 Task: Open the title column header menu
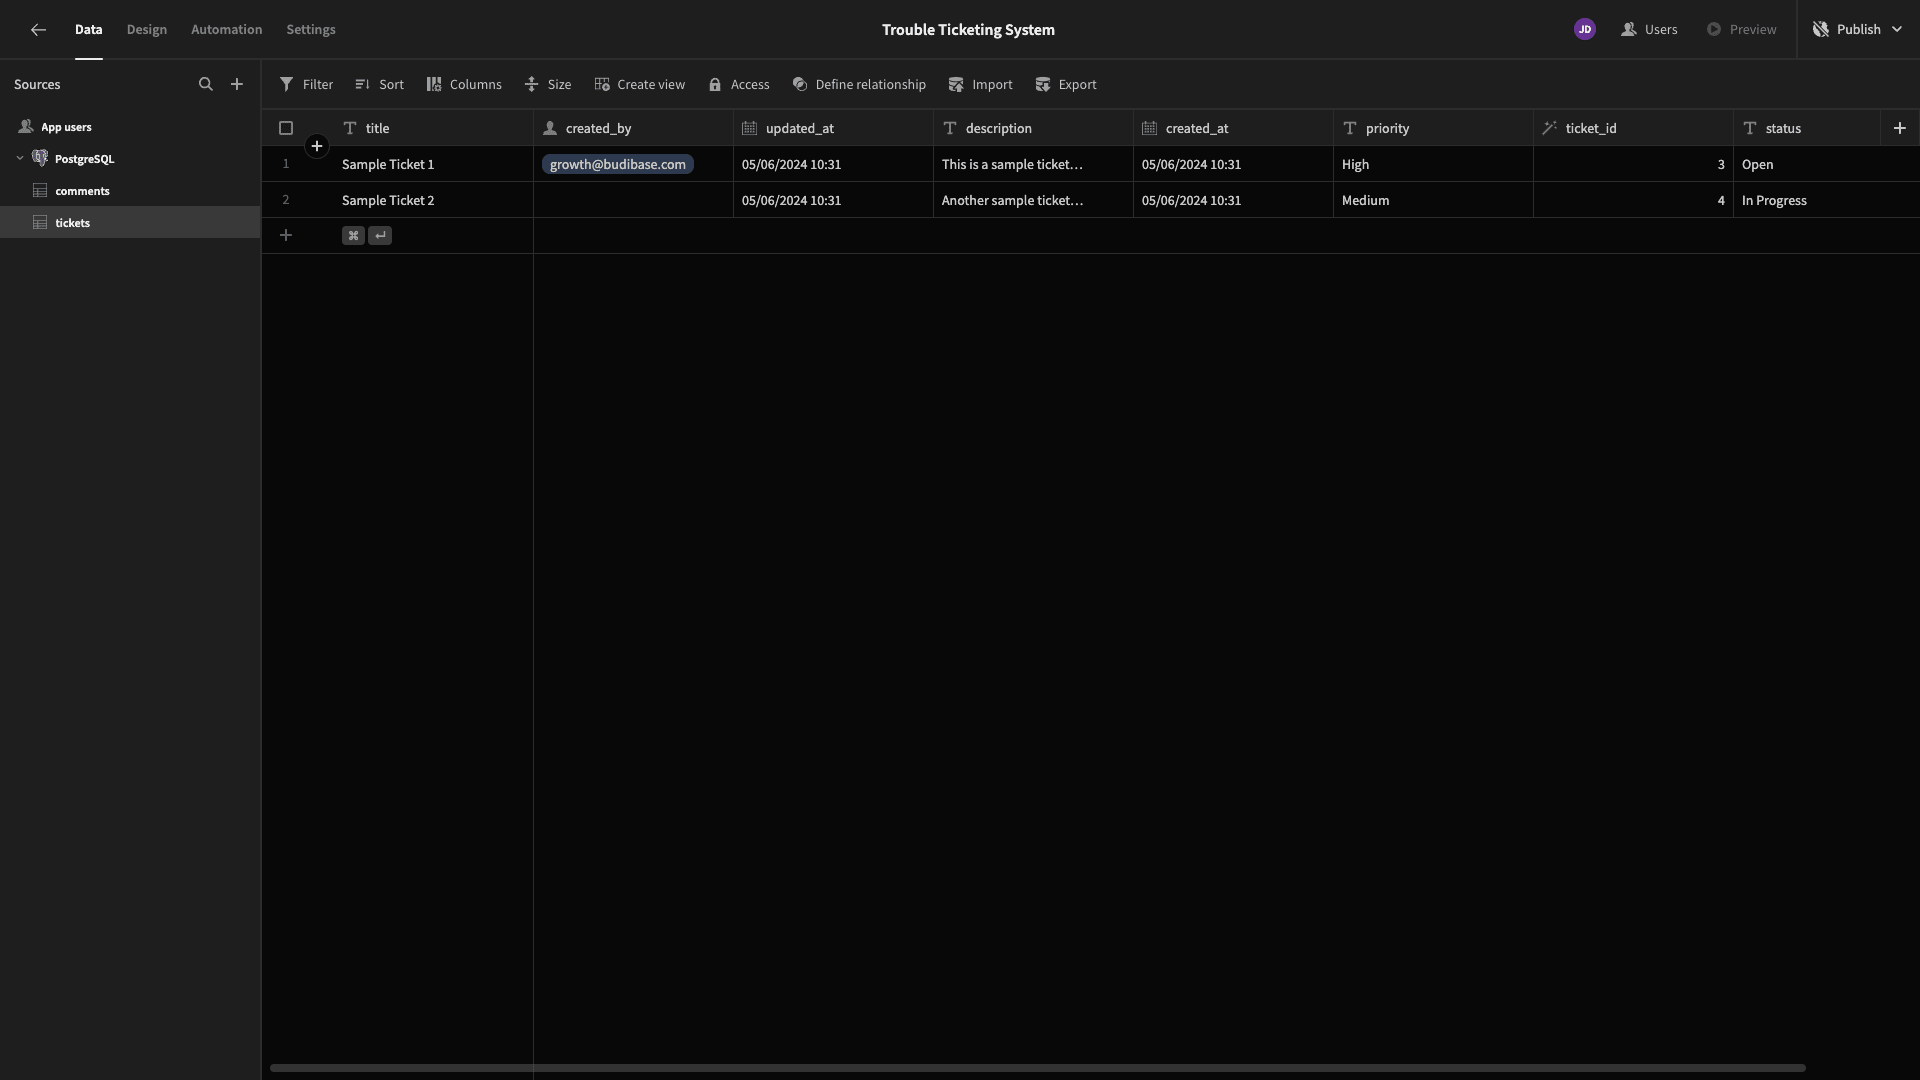(433, 128)
